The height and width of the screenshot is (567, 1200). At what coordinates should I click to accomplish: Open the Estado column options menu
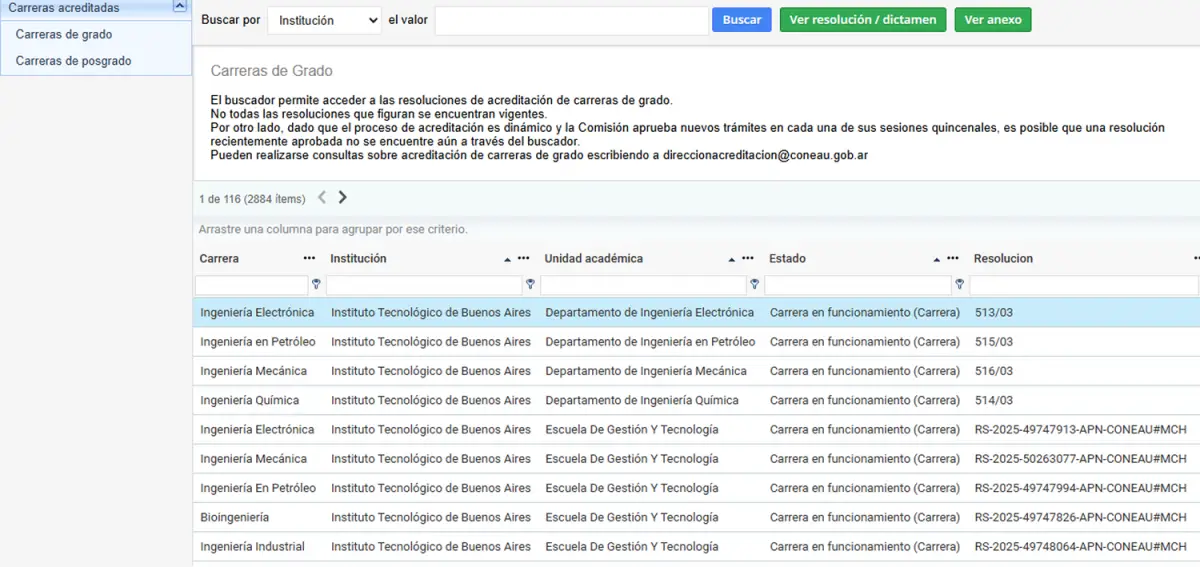coord(953,259)
